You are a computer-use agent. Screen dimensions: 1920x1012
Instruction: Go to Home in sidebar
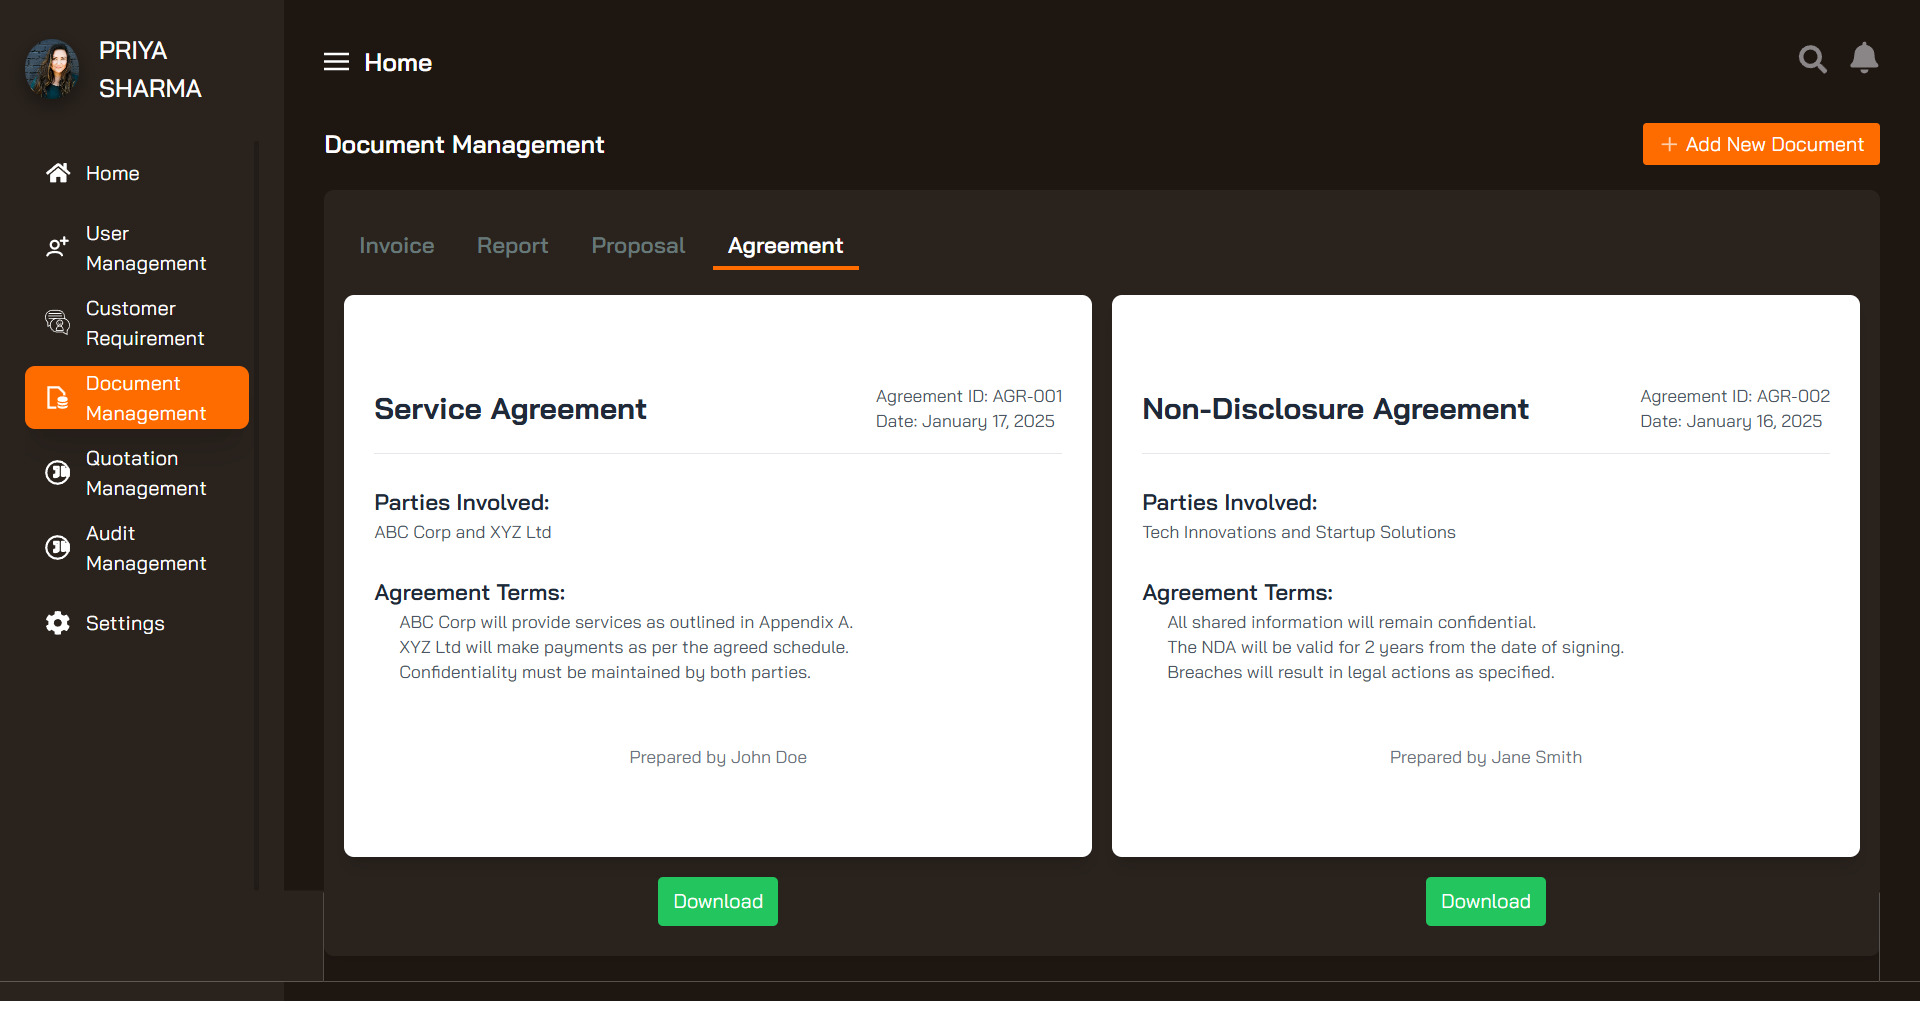[137, 173]
